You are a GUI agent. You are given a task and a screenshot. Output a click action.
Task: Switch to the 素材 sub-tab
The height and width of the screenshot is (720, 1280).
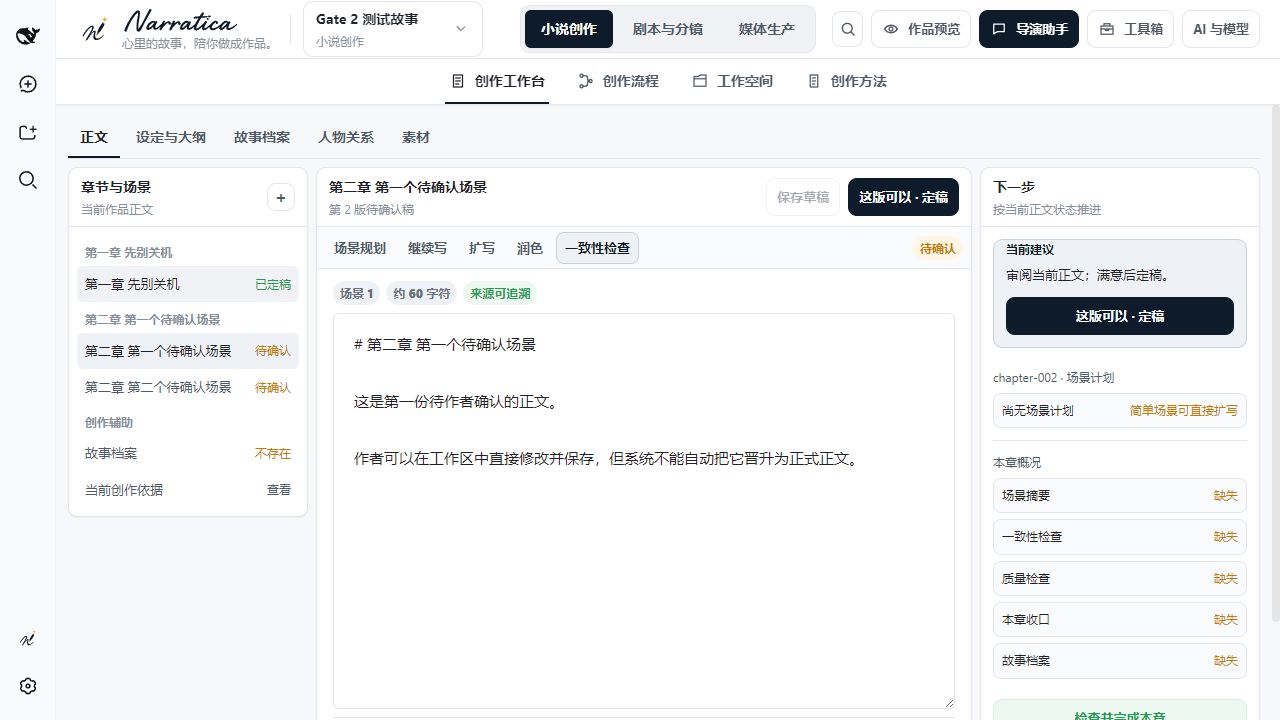click(416, 137)
